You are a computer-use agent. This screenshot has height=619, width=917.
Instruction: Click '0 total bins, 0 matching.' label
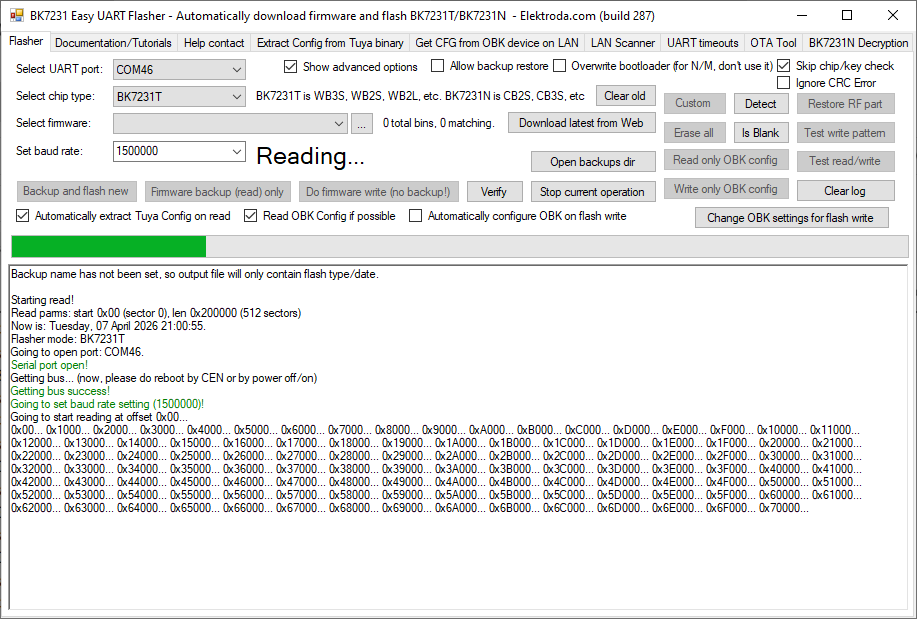[x=439, y=123]
